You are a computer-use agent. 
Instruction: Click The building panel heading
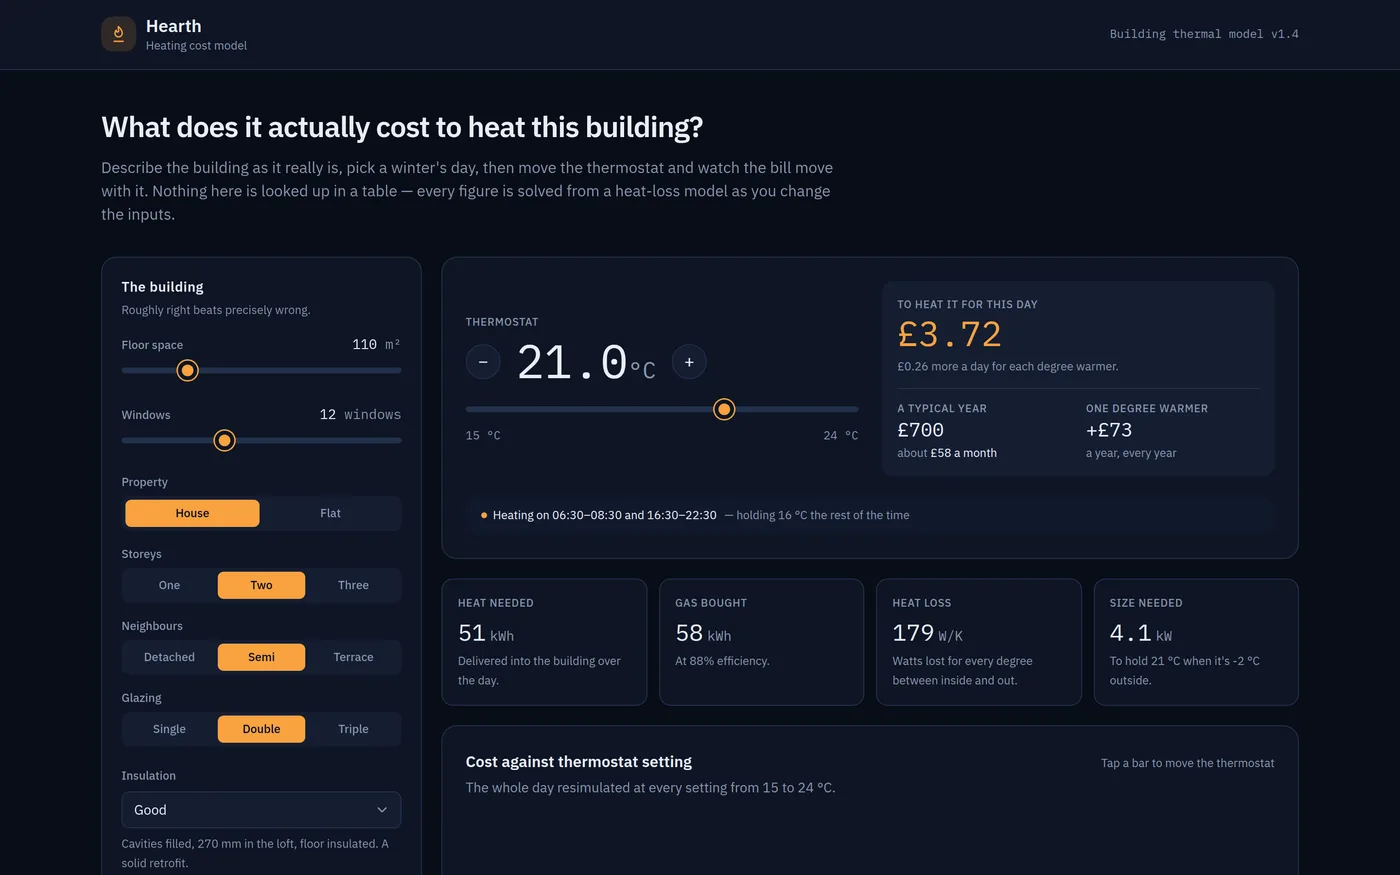pyautogui.click(x=162, y=287)
